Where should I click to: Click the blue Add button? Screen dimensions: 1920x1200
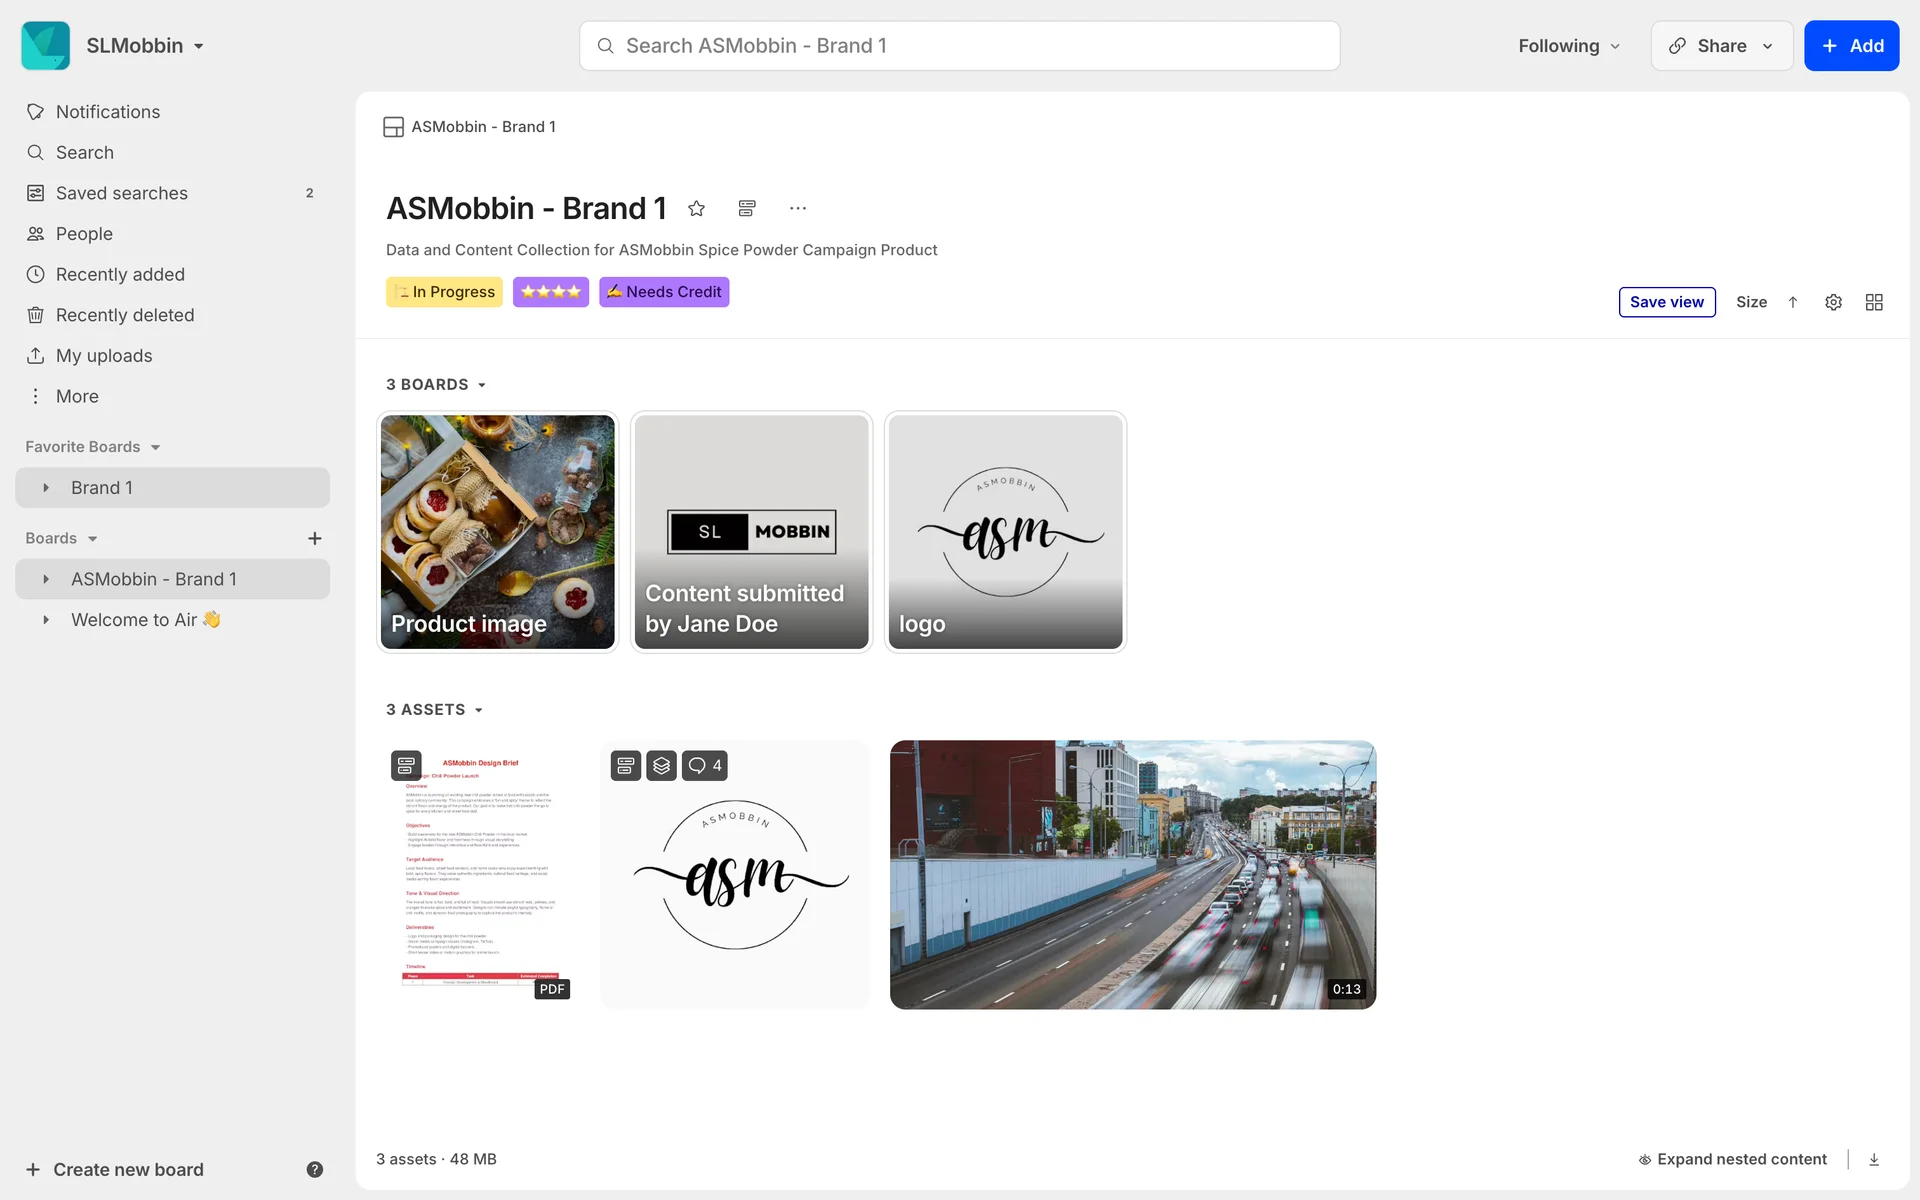point(1851,46)
